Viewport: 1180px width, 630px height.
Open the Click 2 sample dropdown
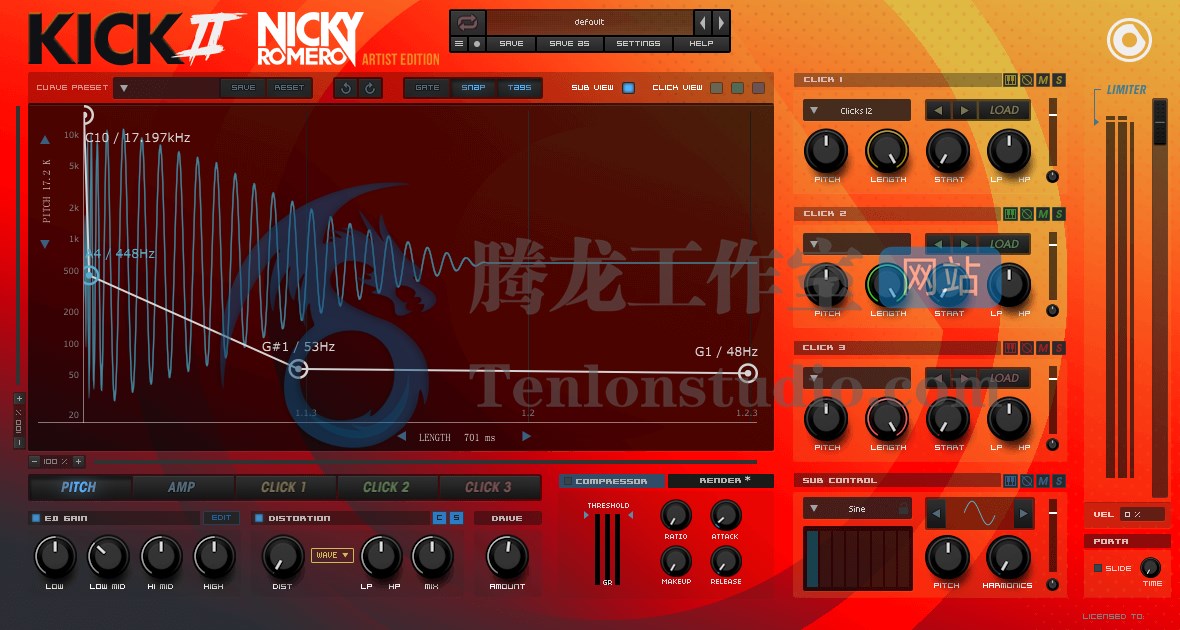pyautogui.click(x=856, y=244)
